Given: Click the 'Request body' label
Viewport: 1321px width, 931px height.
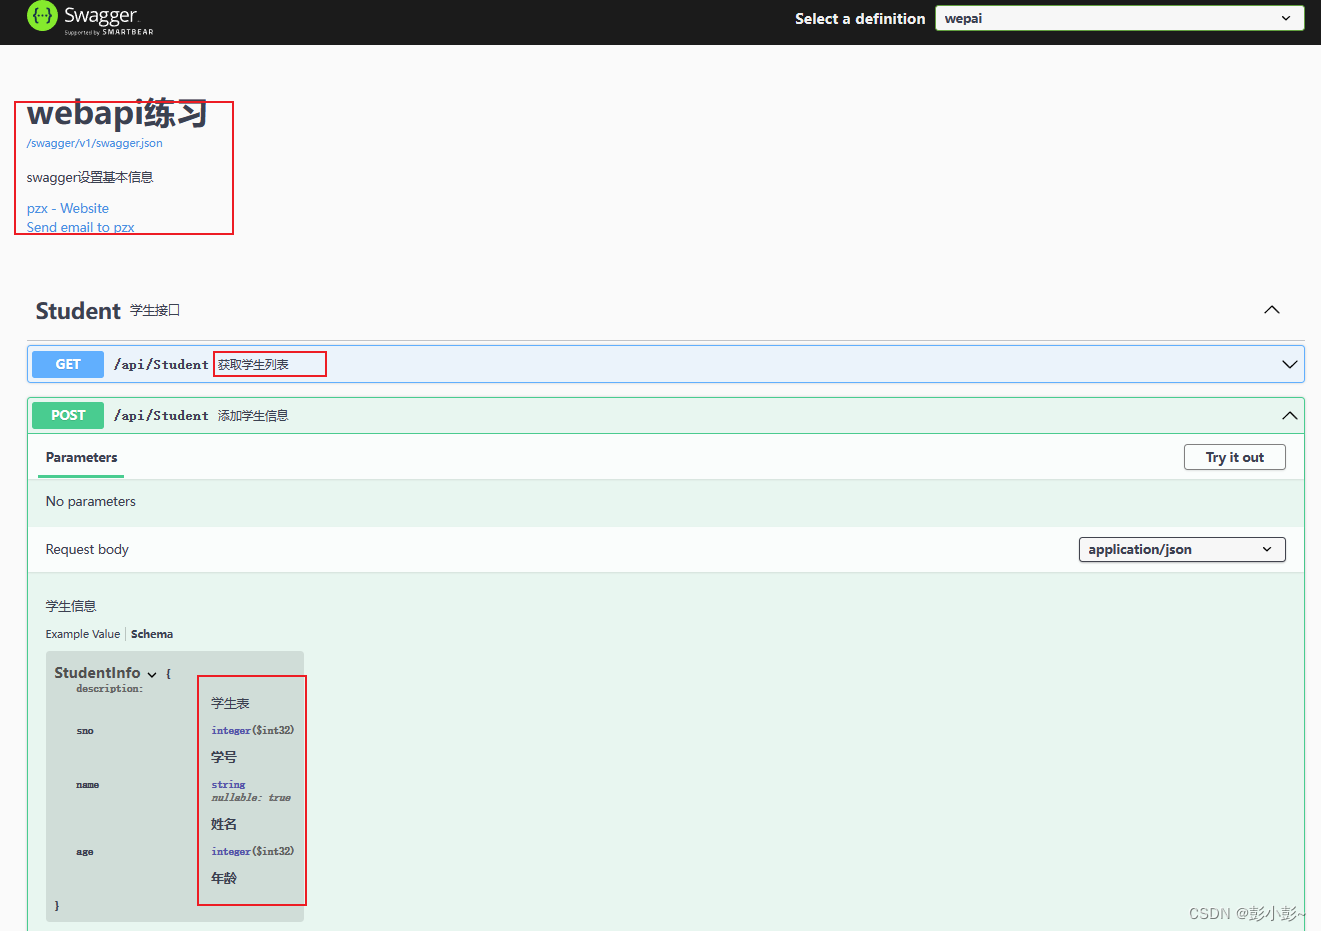Looking at the screenshot, I should pos(87,549).
